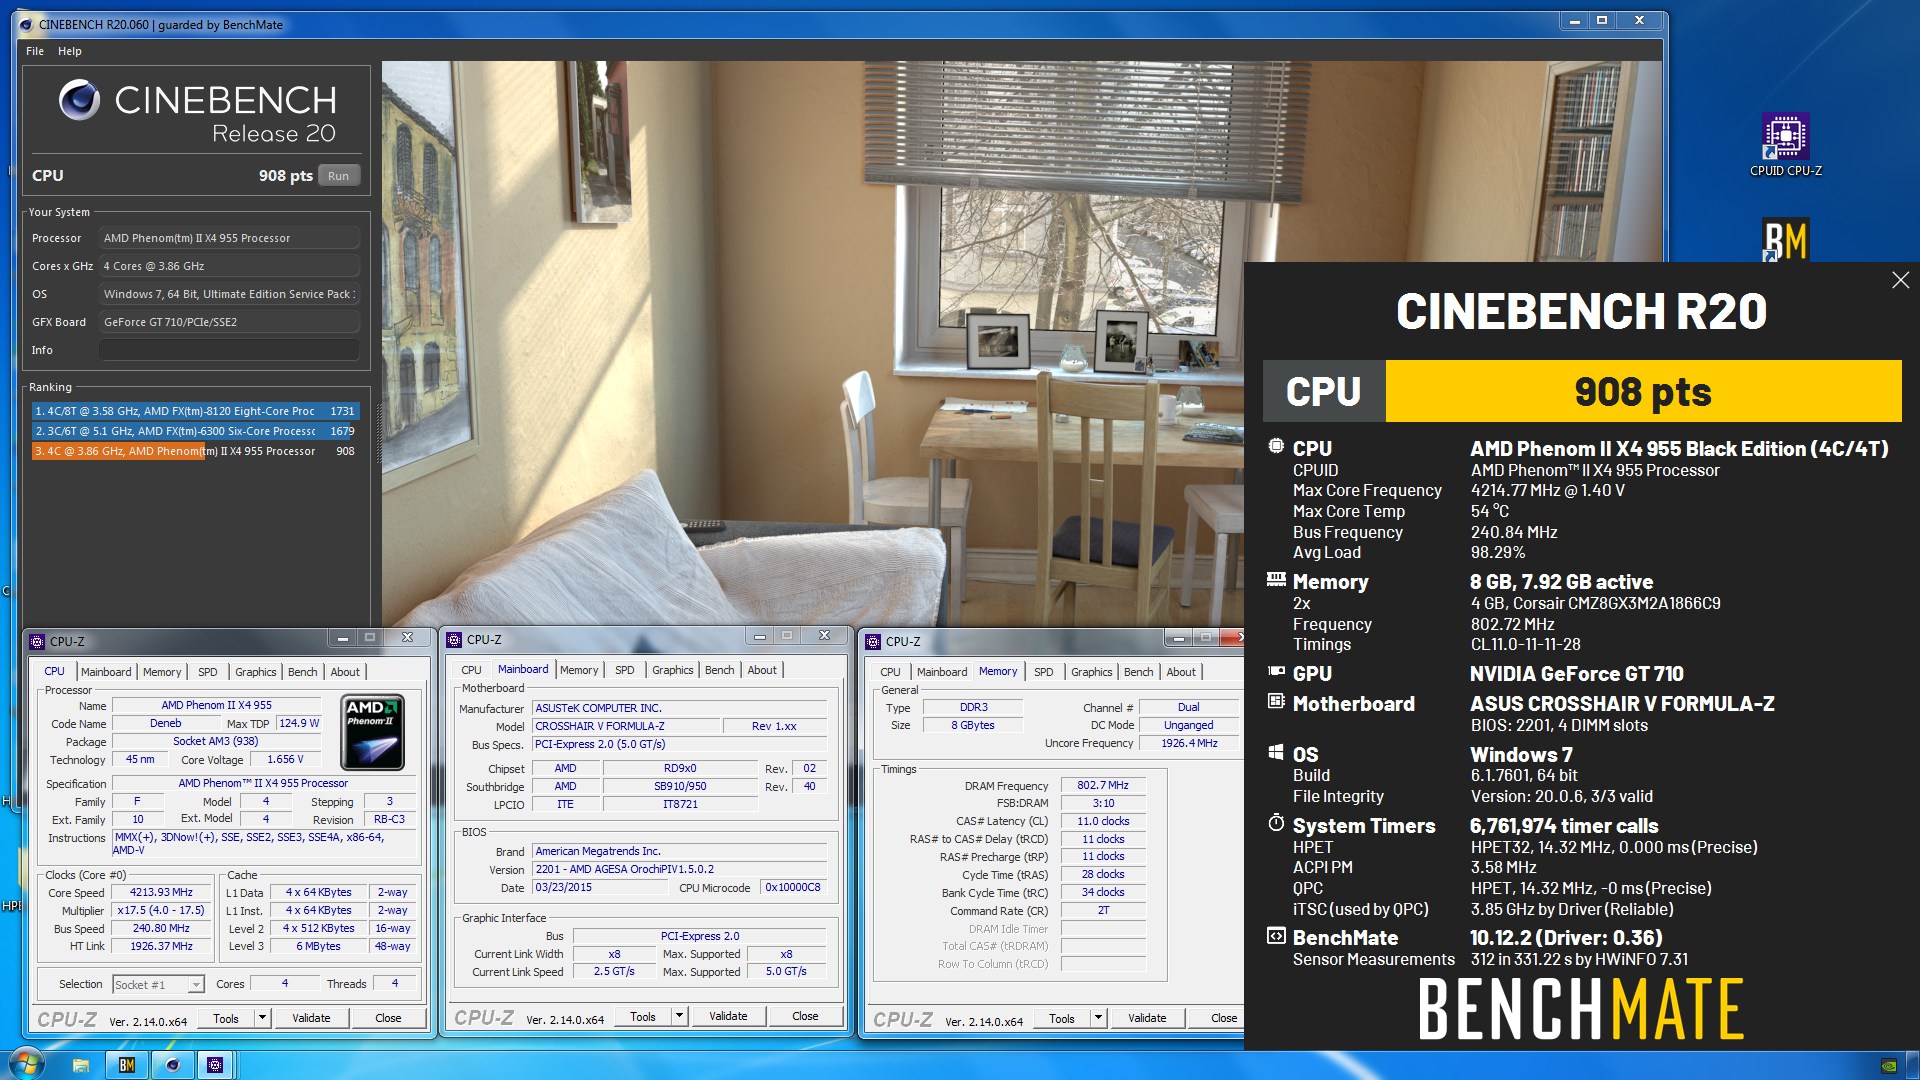Click Show Desktop at the taskbar edge
The image size is (1920, 1080).
click(1913, 1065)
